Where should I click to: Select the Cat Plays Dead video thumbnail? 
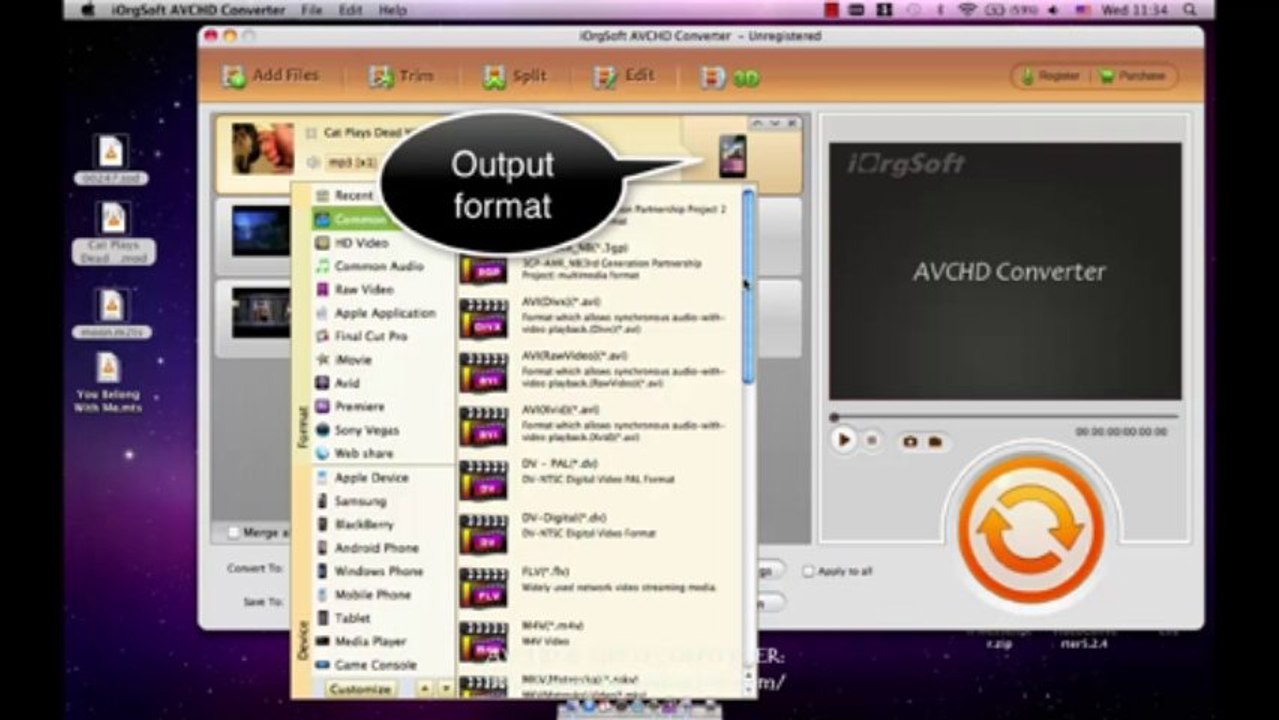(x=263, y=149)
